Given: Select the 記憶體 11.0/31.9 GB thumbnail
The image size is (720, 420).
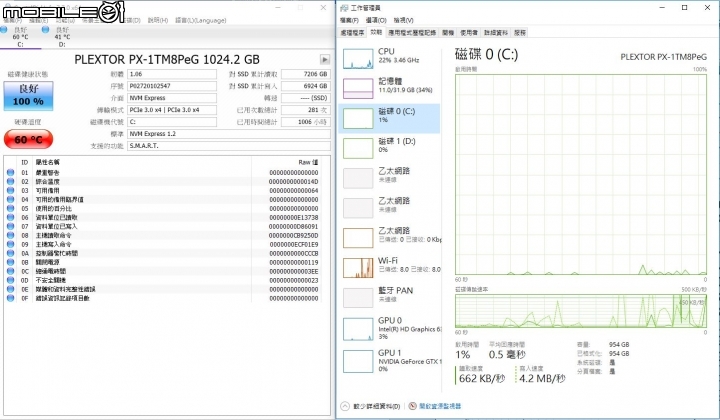Looking at the screenshot, I should coord(358,88).
